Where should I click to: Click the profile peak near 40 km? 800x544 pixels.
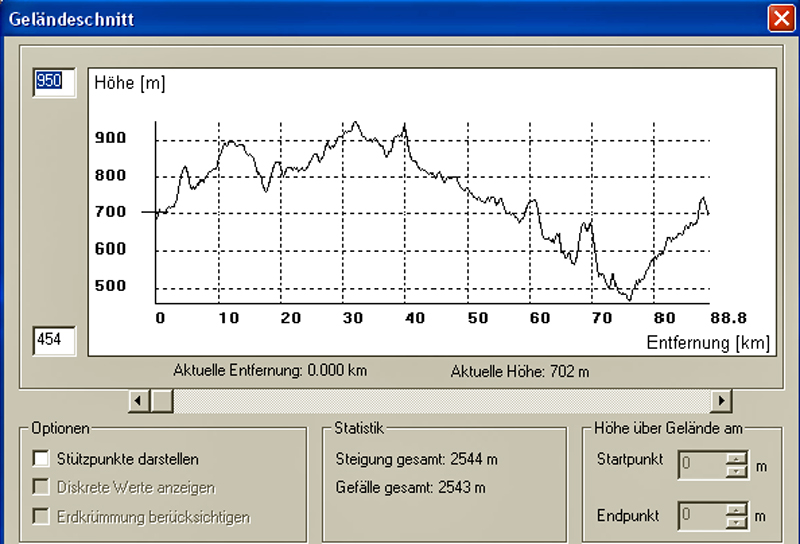(x=404, y=127)
